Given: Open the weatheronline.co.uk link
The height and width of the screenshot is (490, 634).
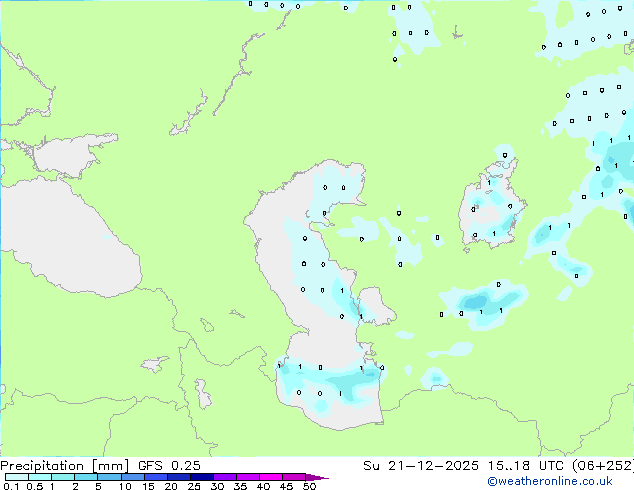Looking at the screenshot, I should pyautogui.click(x=550, y=481).
